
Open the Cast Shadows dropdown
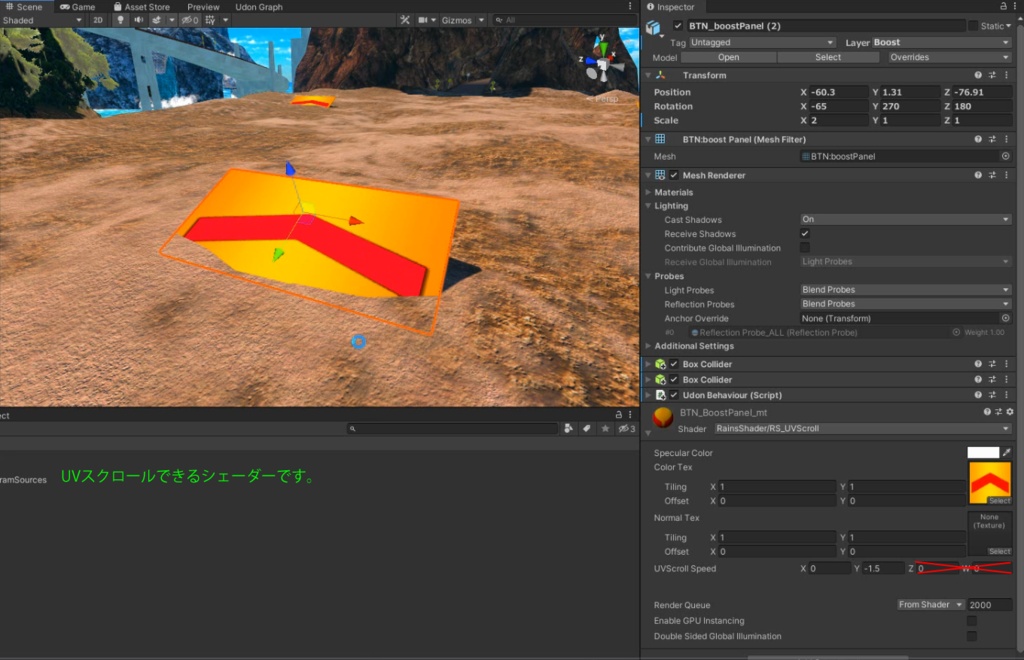coord(905,219)
